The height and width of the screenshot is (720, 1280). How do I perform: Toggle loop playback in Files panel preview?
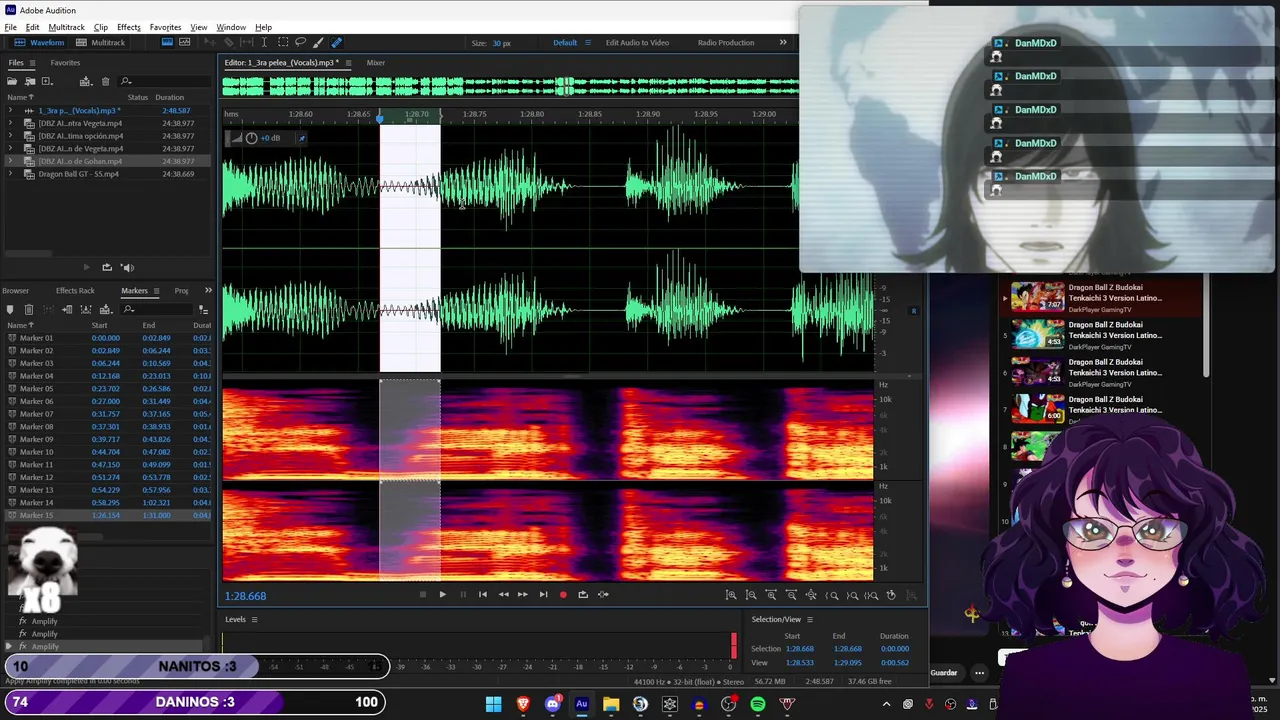coord(107,267)
